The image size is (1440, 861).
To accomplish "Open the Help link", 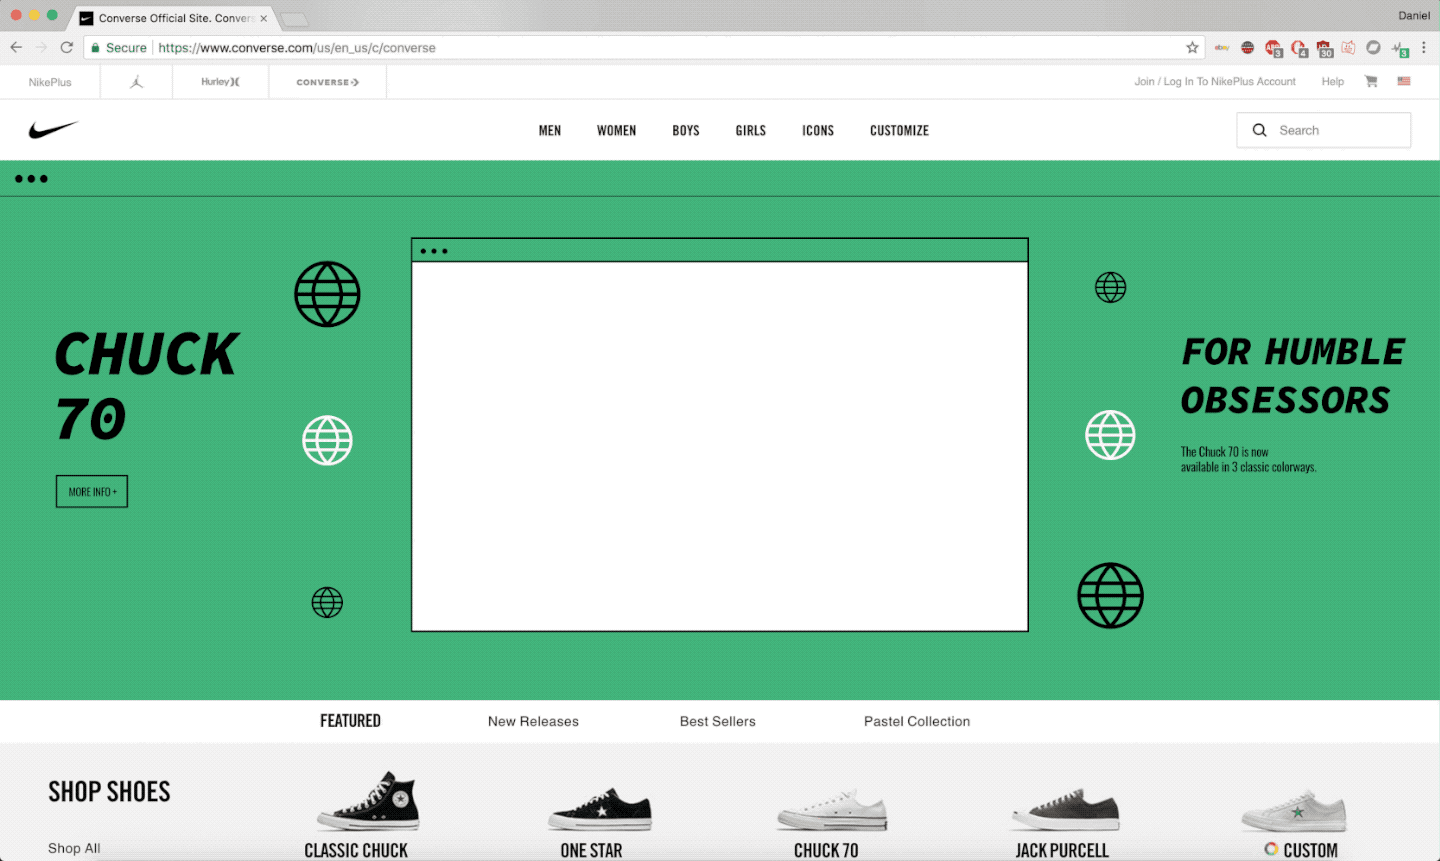I will (1333, 81).
